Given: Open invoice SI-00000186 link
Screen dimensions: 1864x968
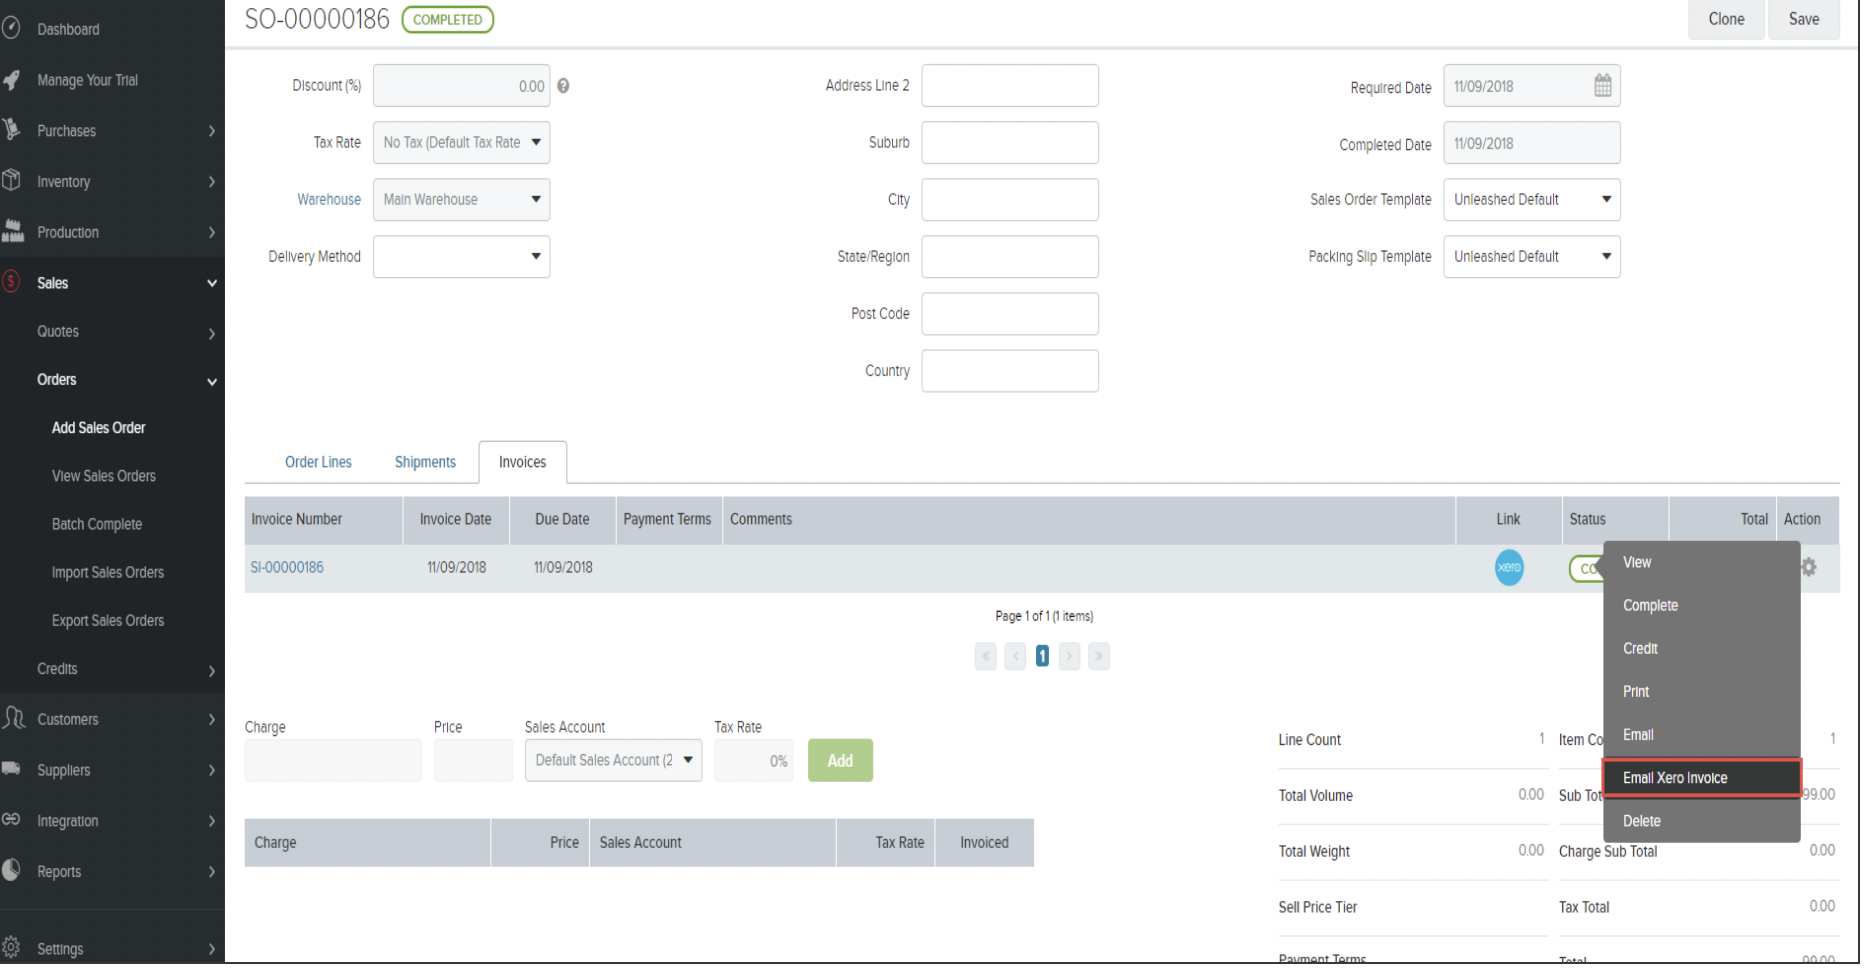Looking at the screenshot, I should (x=287, y=566).
